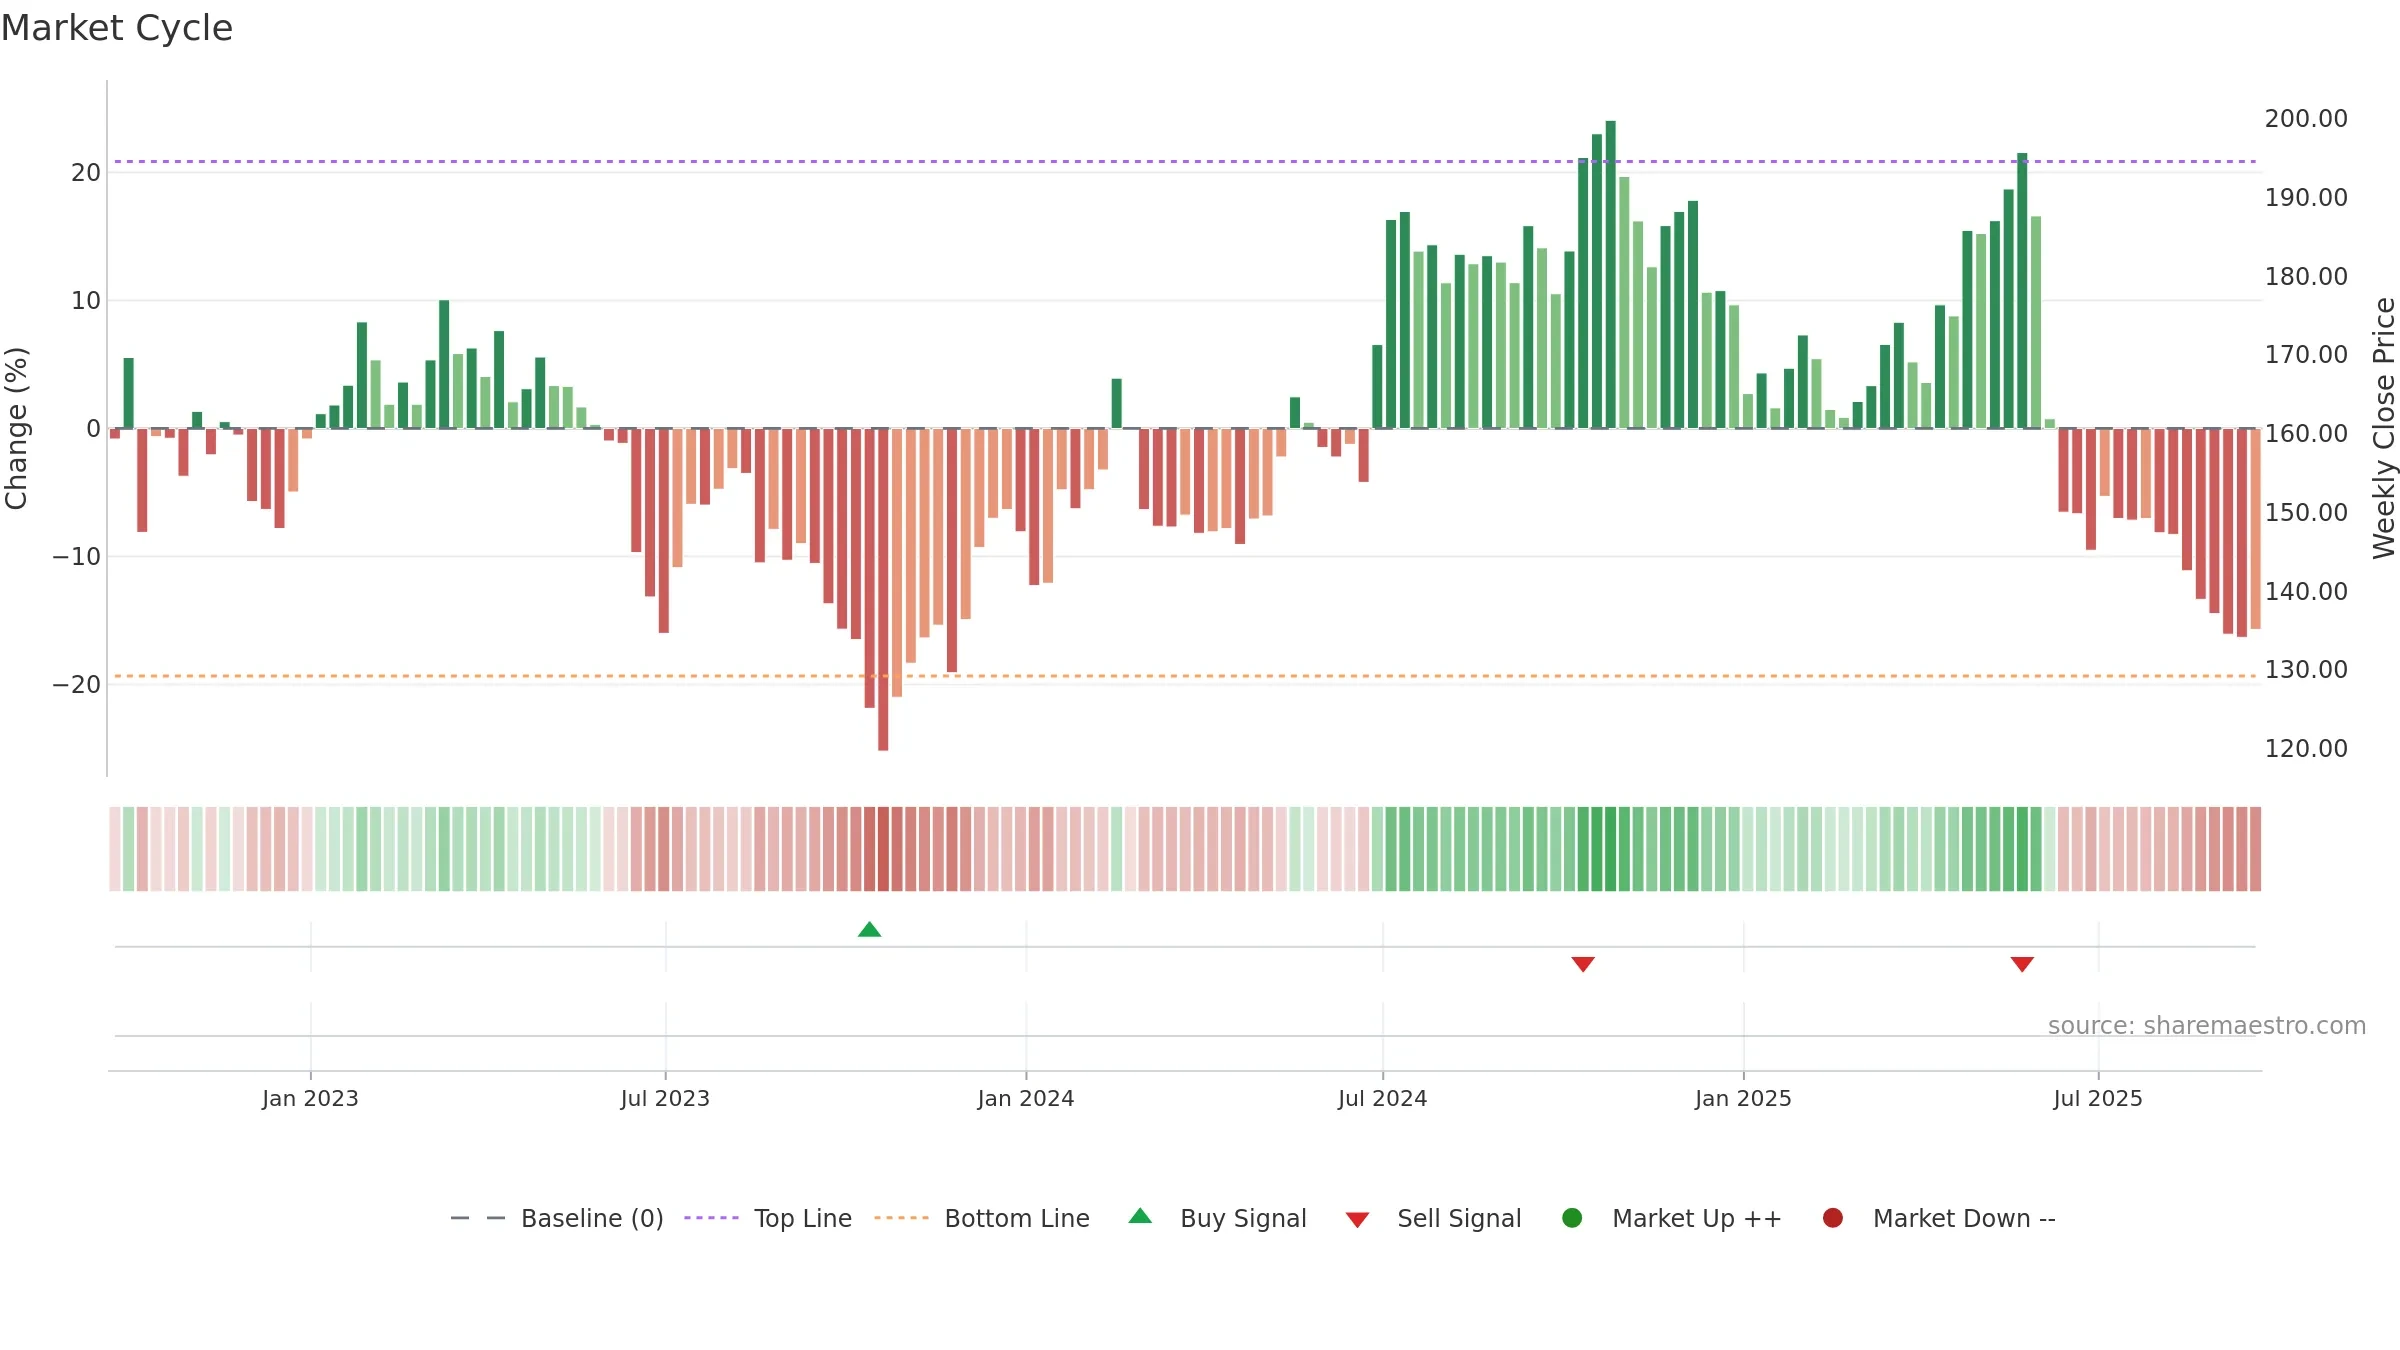The height and width of the screenshot is (1350, 2400).
Task: Click the 150.00 price axis label
Action: point(2306,512)
